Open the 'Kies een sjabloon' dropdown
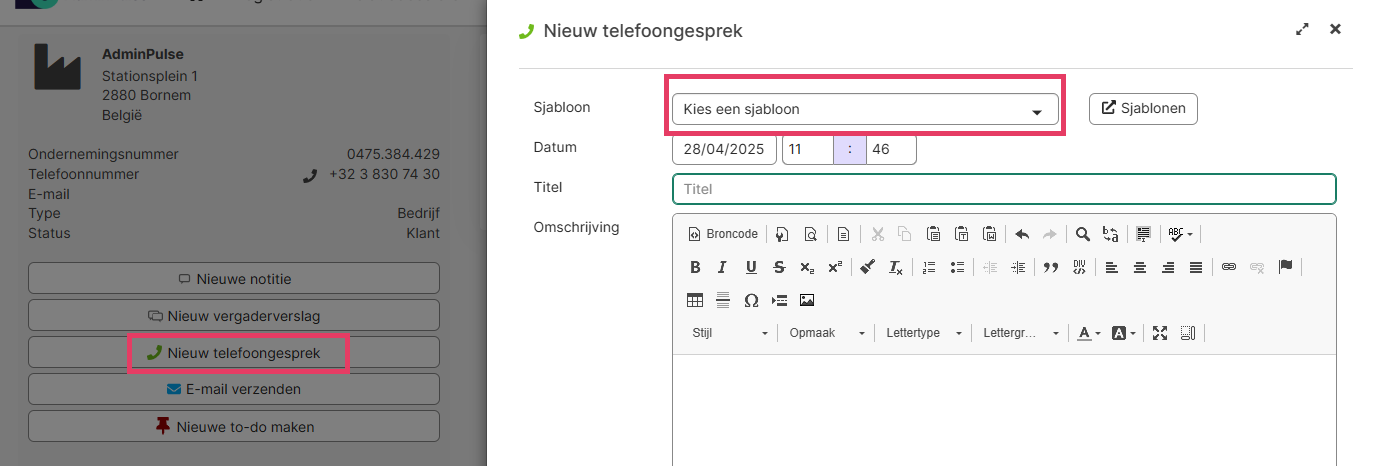1376x466 pixels. 864,110
